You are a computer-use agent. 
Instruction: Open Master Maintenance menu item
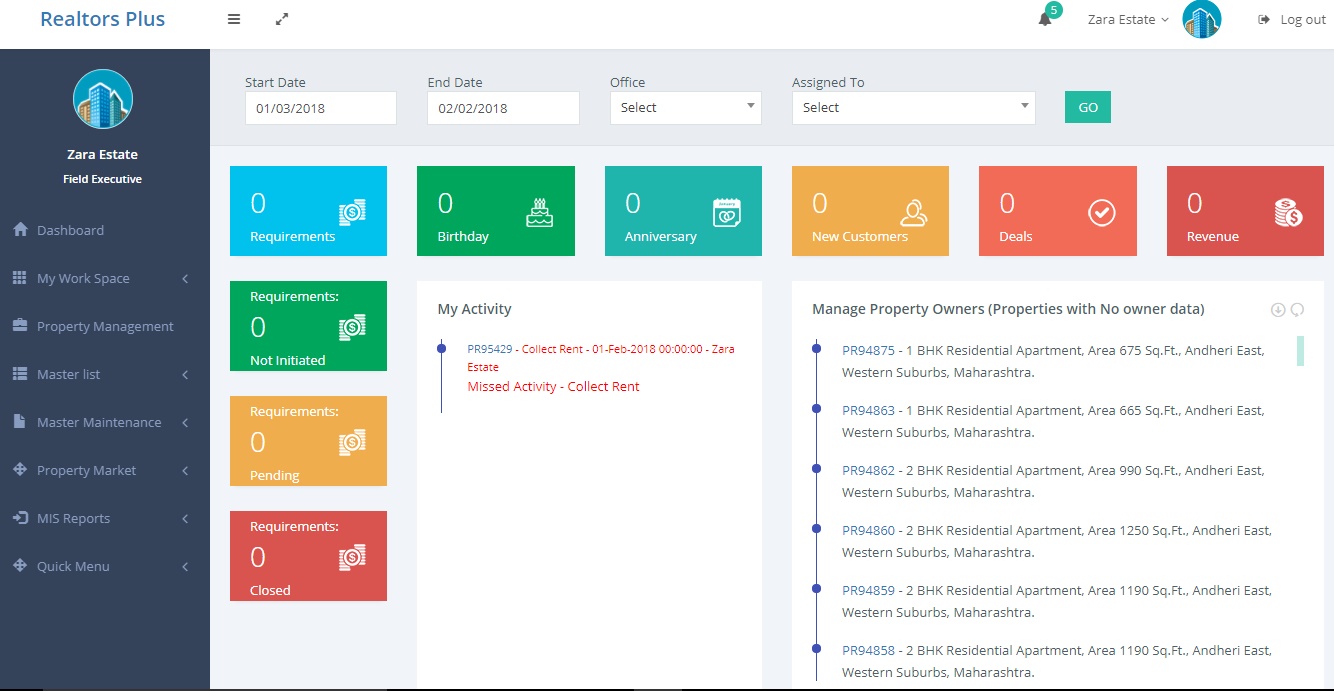pos(105,422)
